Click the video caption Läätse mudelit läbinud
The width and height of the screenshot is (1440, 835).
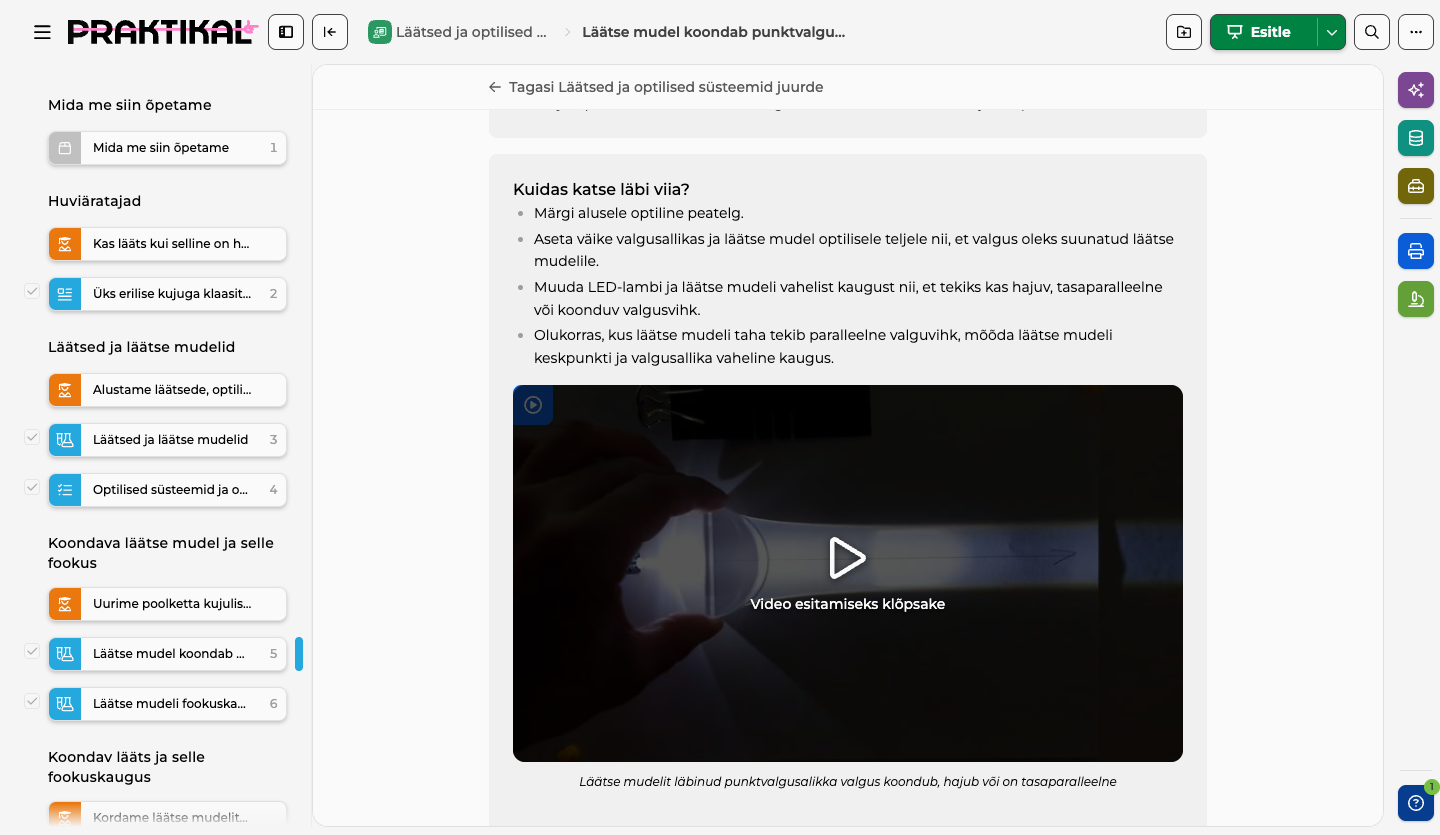coord(848,781)
